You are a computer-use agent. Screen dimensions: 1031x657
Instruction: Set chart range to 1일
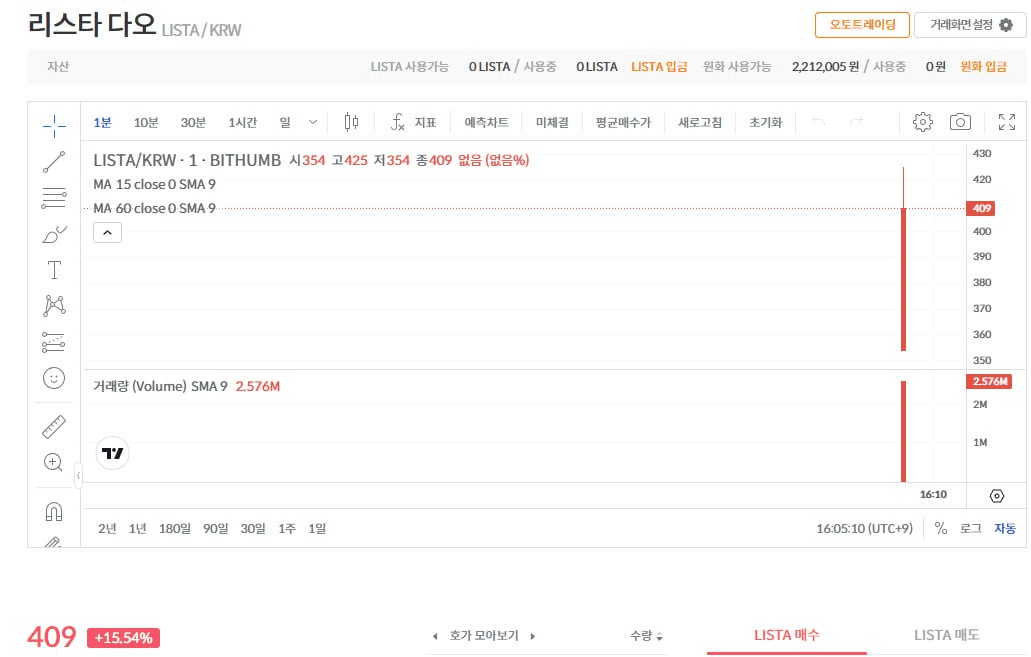point(317,529)
